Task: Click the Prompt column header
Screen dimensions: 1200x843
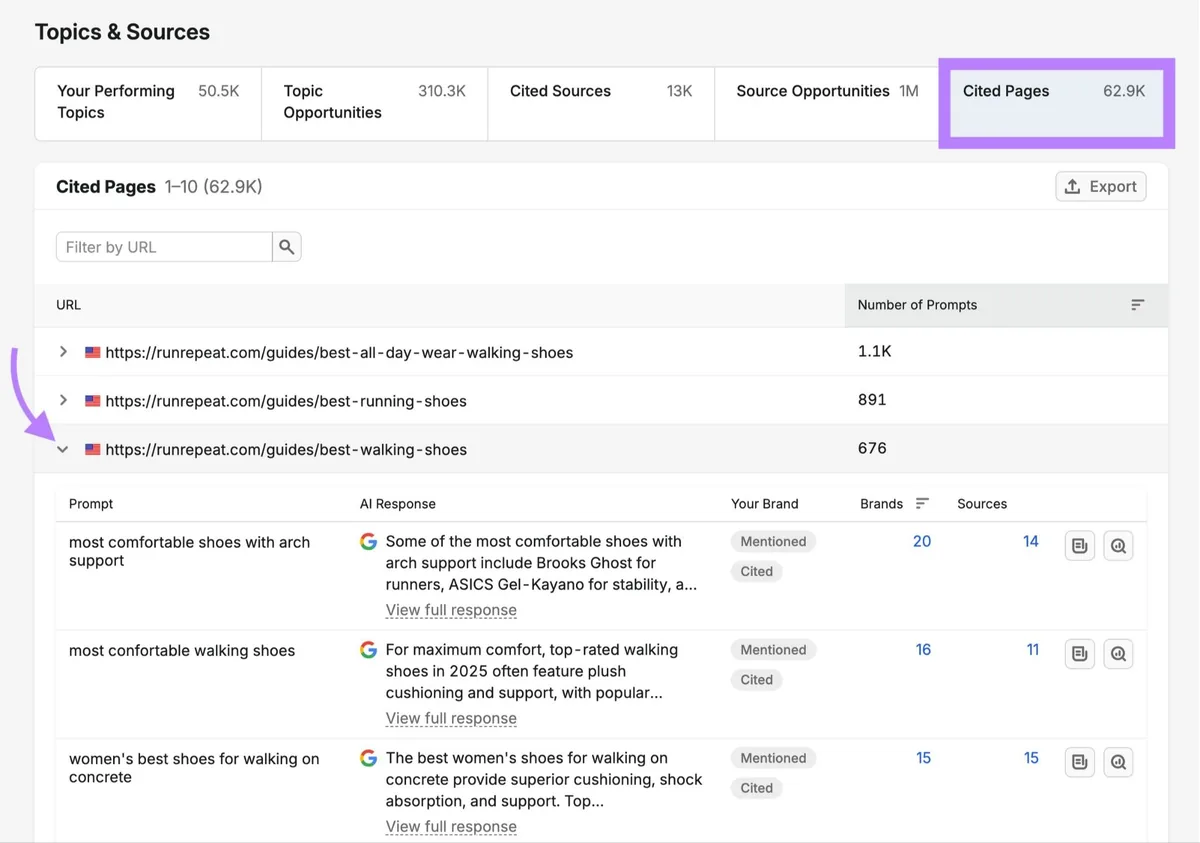Action: (x=91, y=504)
